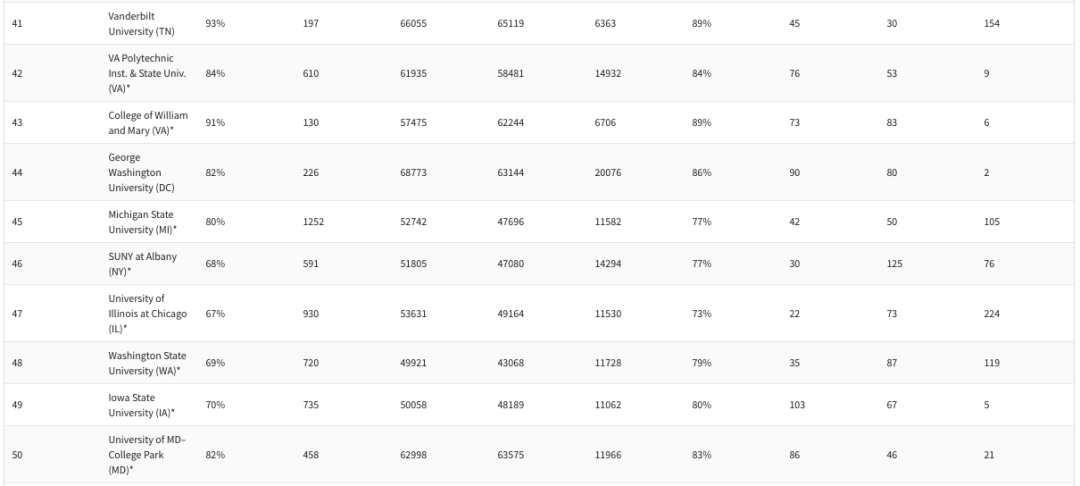Click University of MD–College Park name
Image resolution: width=1080 pixels, height=486 pixels.
[144, 454]
